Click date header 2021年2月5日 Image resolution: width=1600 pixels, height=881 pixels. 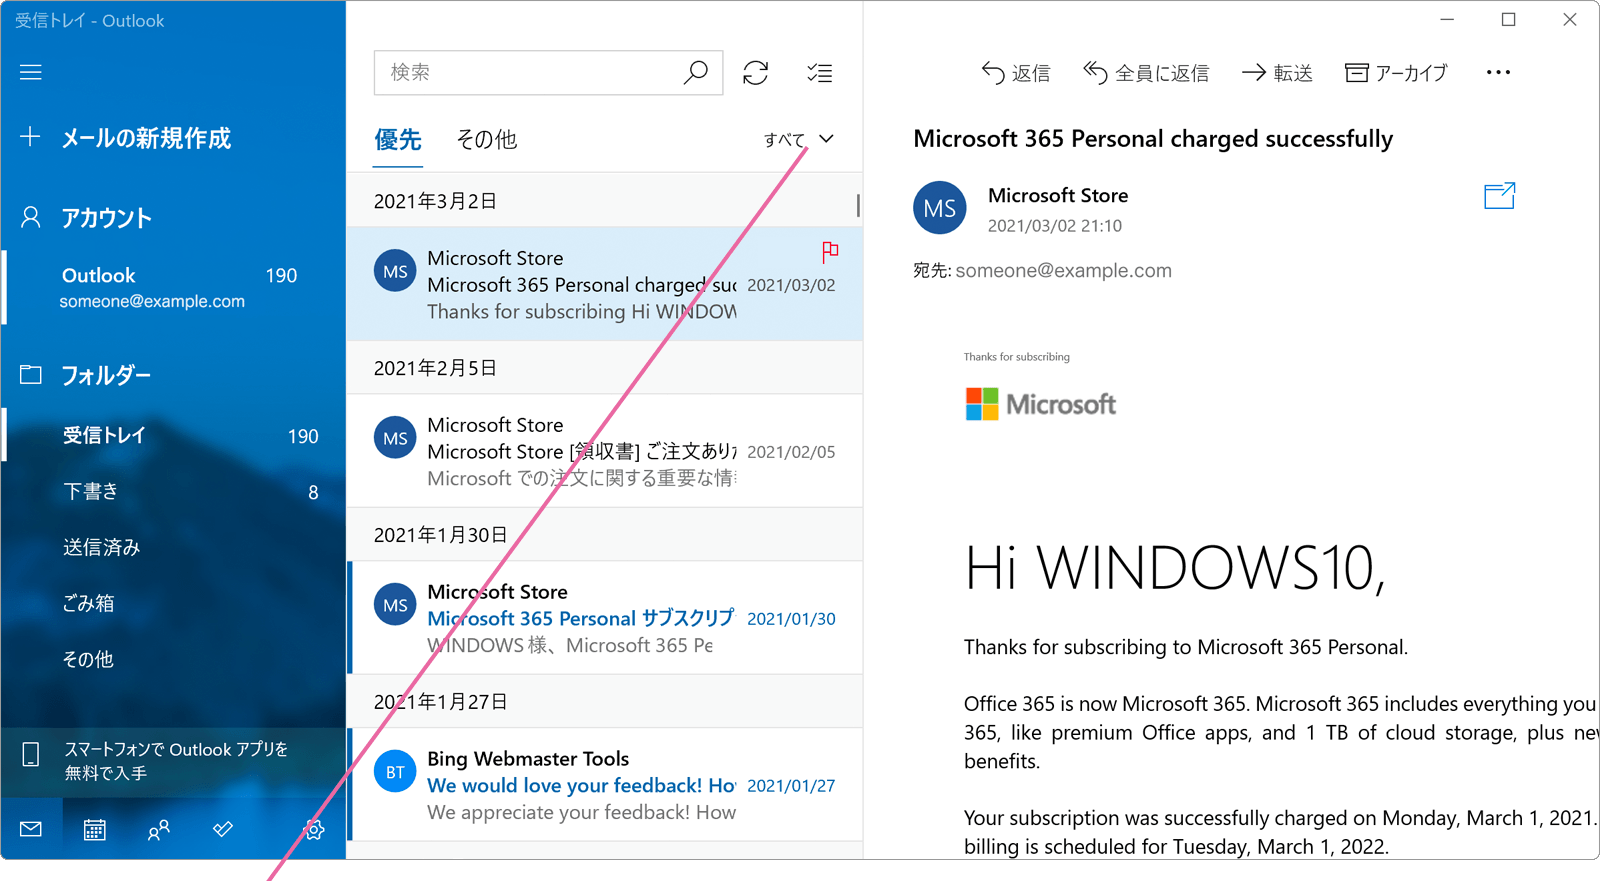(x=436, y=368)
